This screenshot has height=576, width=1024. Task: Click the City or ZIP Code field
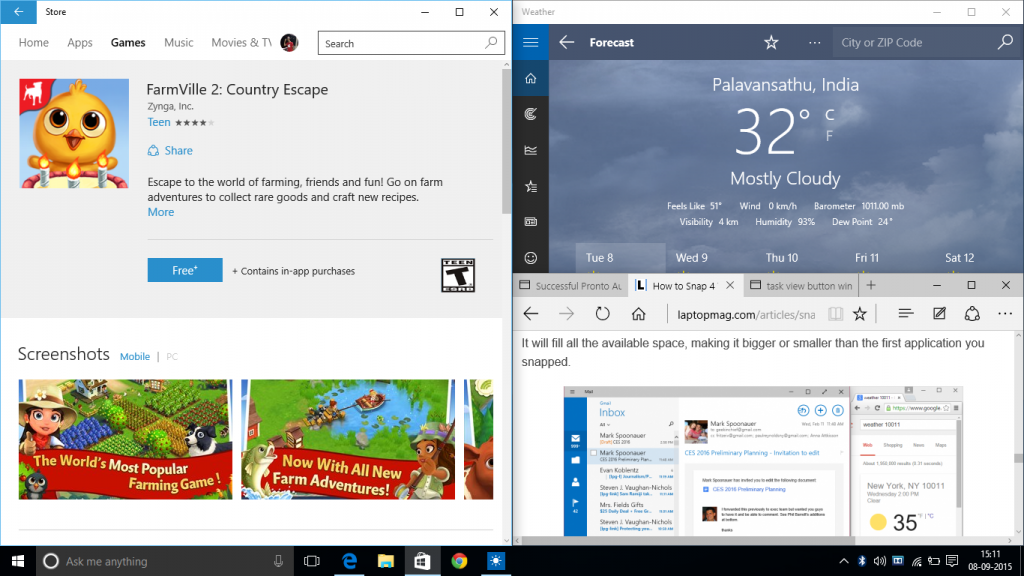pos(914,42)
